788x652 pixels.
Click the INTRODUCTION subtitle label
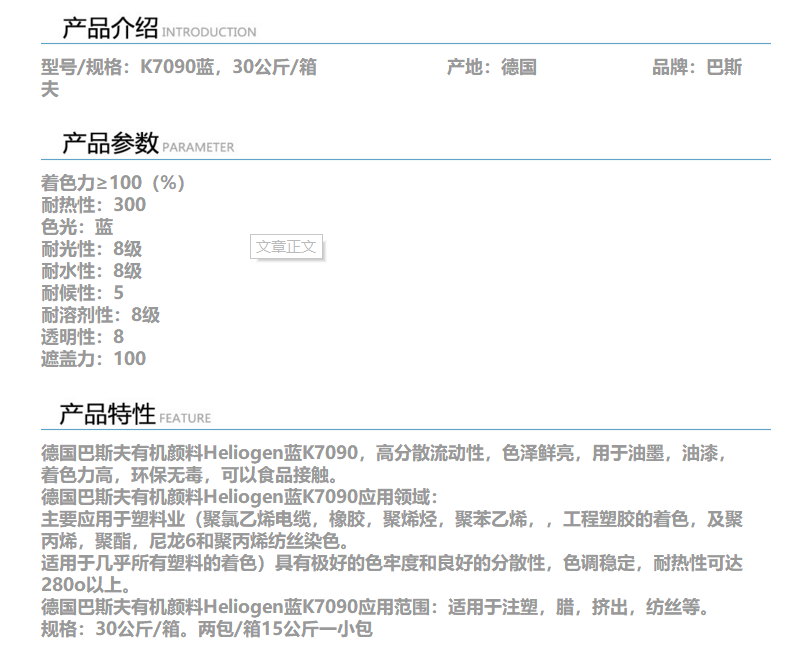pyautogui.click(x=209, y=32)
